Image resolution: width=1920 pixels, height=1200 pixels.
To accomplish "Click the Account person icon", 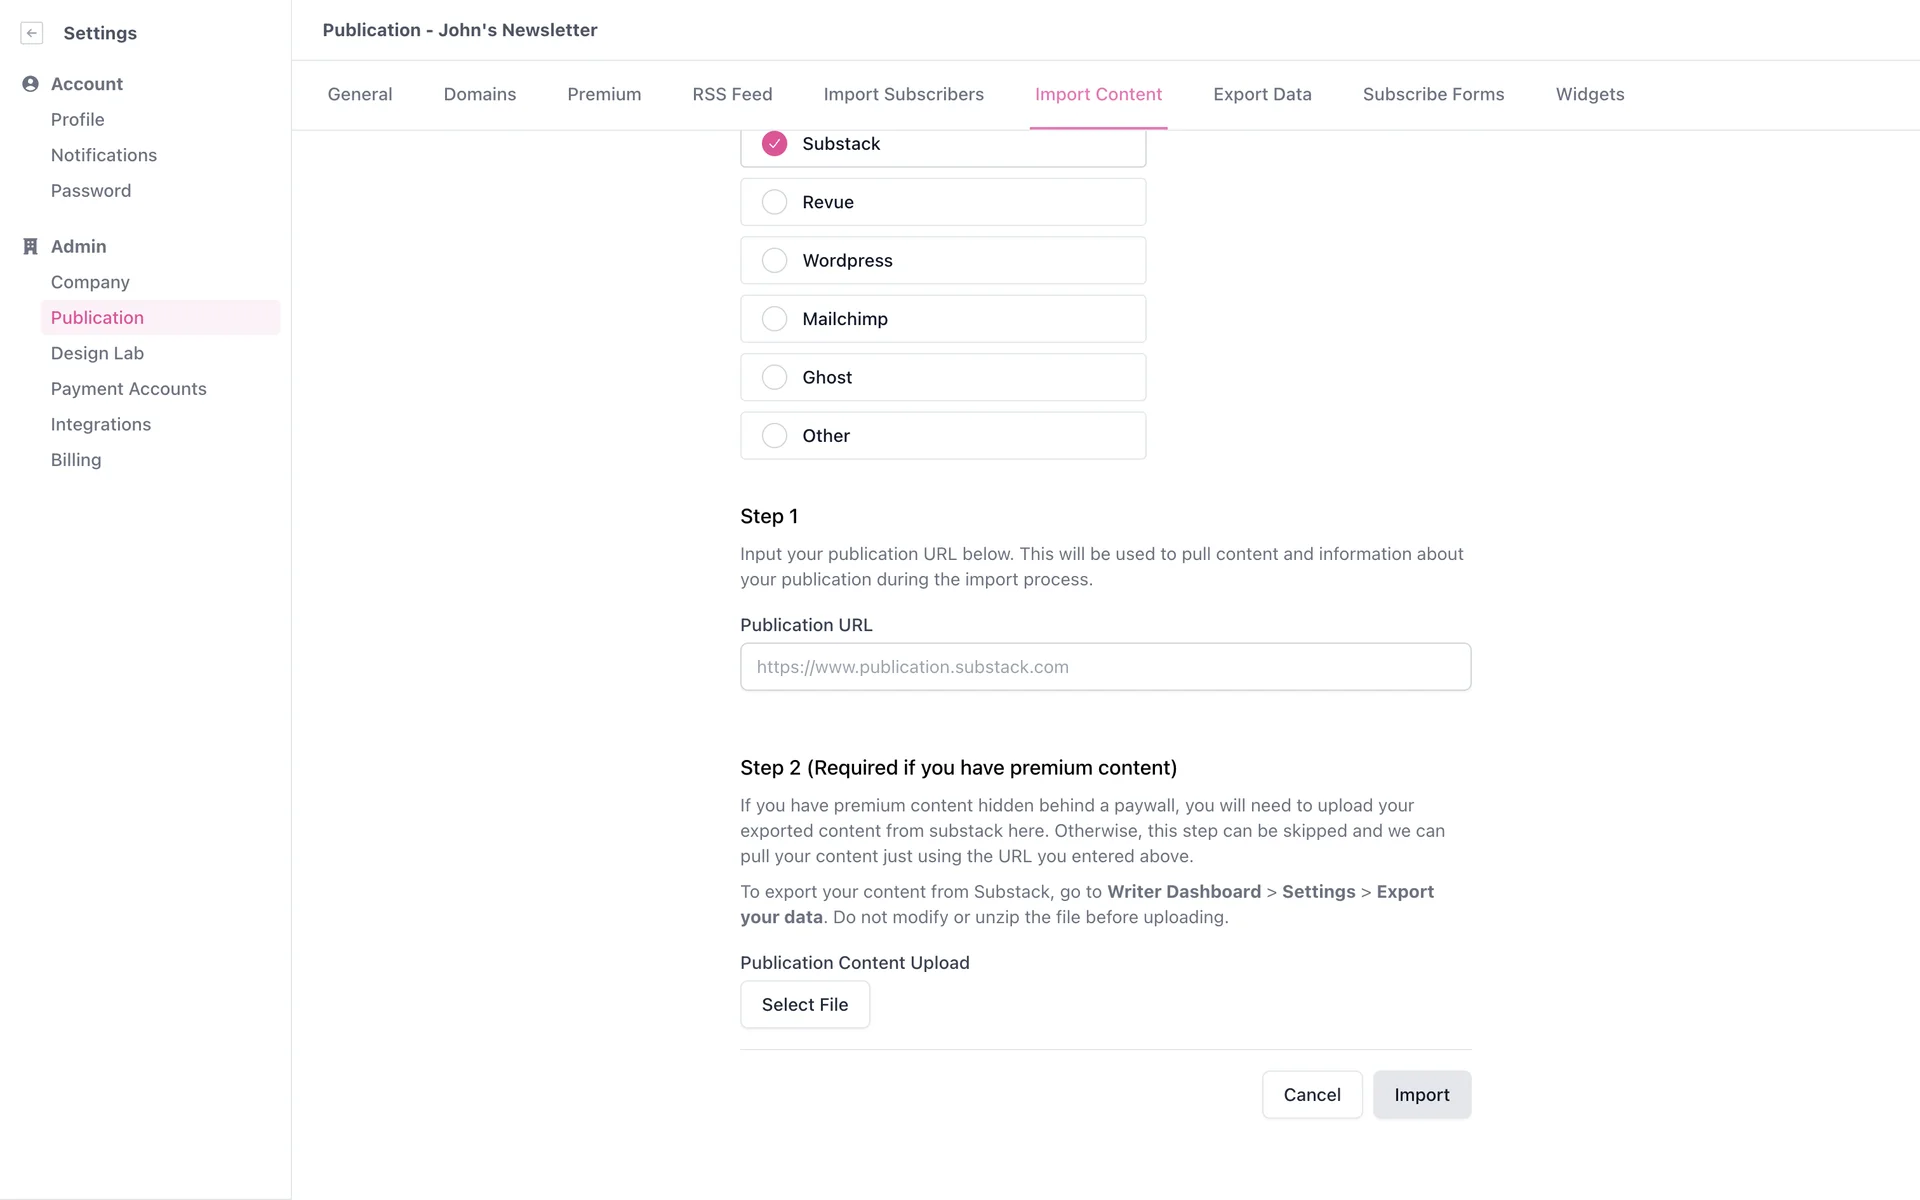I will click(30, 84).
